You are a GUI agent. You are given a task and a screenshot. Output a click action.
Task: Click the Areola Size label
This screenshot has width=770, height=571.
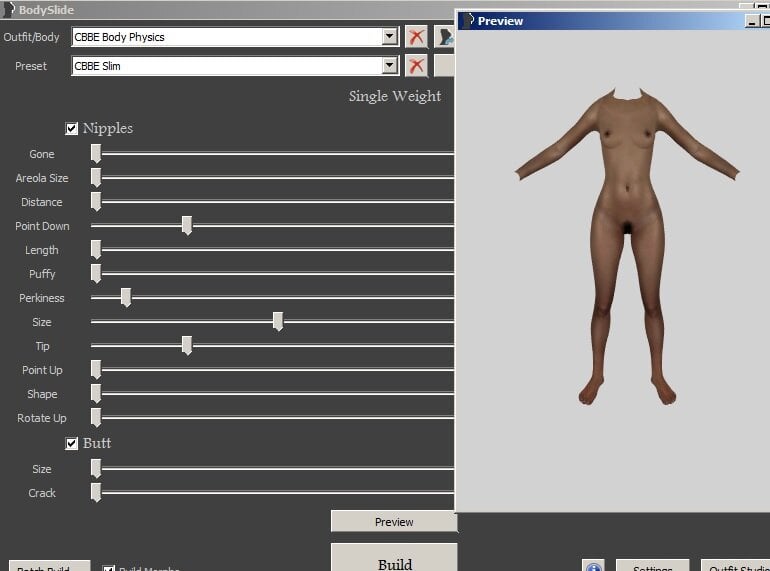tap(42, 178)
